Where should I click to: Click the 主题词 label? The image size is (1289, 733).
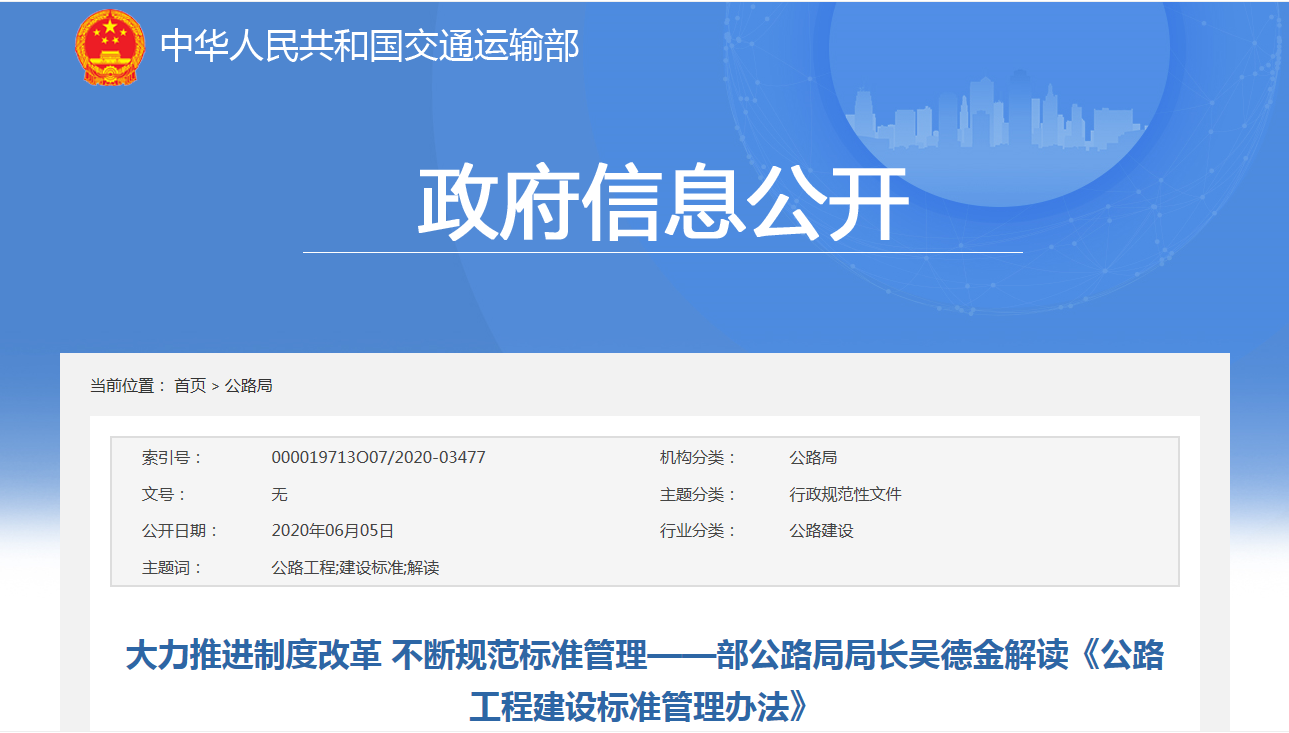[x=171, y=568]
